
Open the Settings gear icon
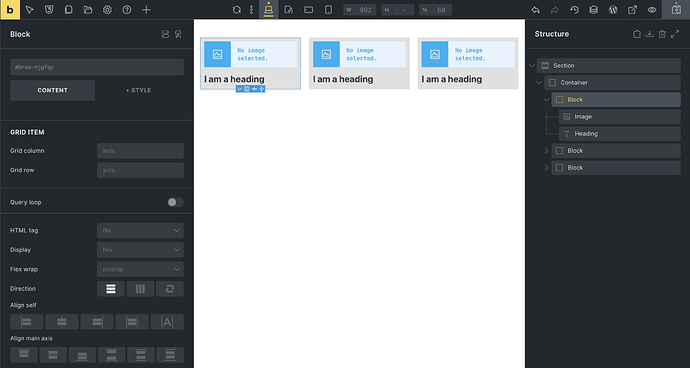(x=107, y=10)
